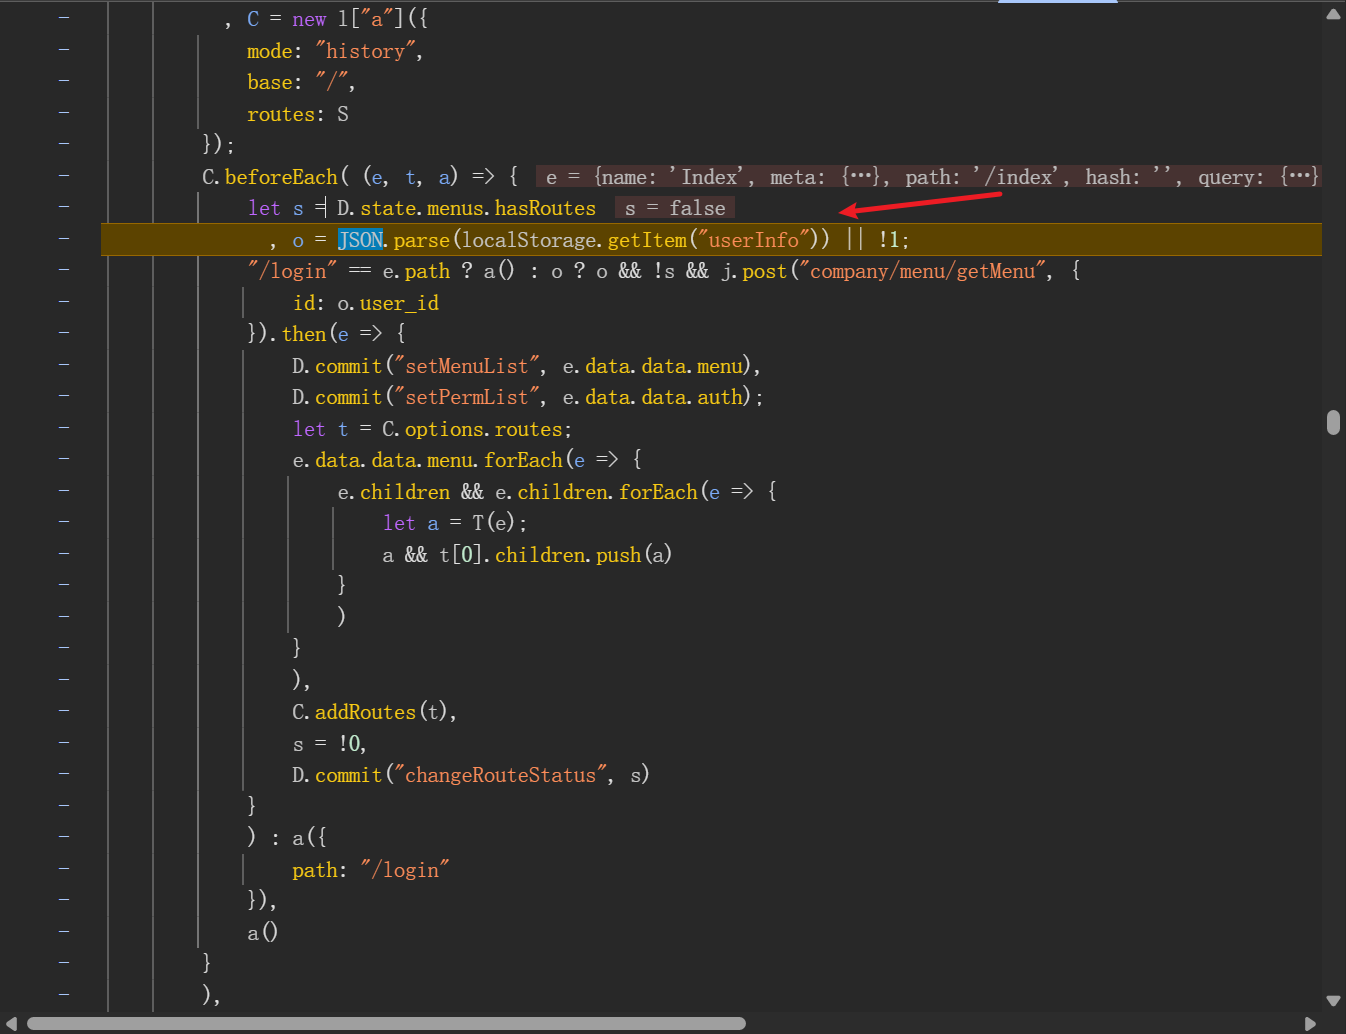Click the "userInfo" string argument

tap(753, 240)
